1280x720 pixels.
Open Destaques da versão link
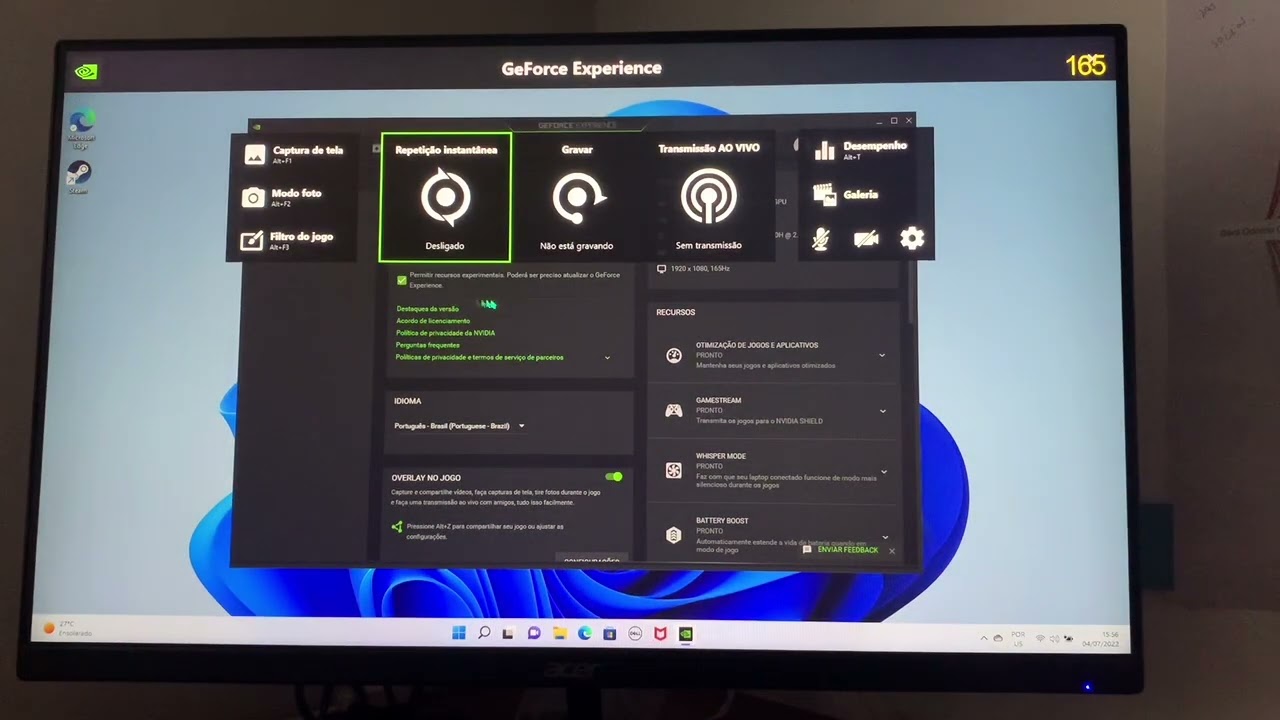(x=427, y=309)
